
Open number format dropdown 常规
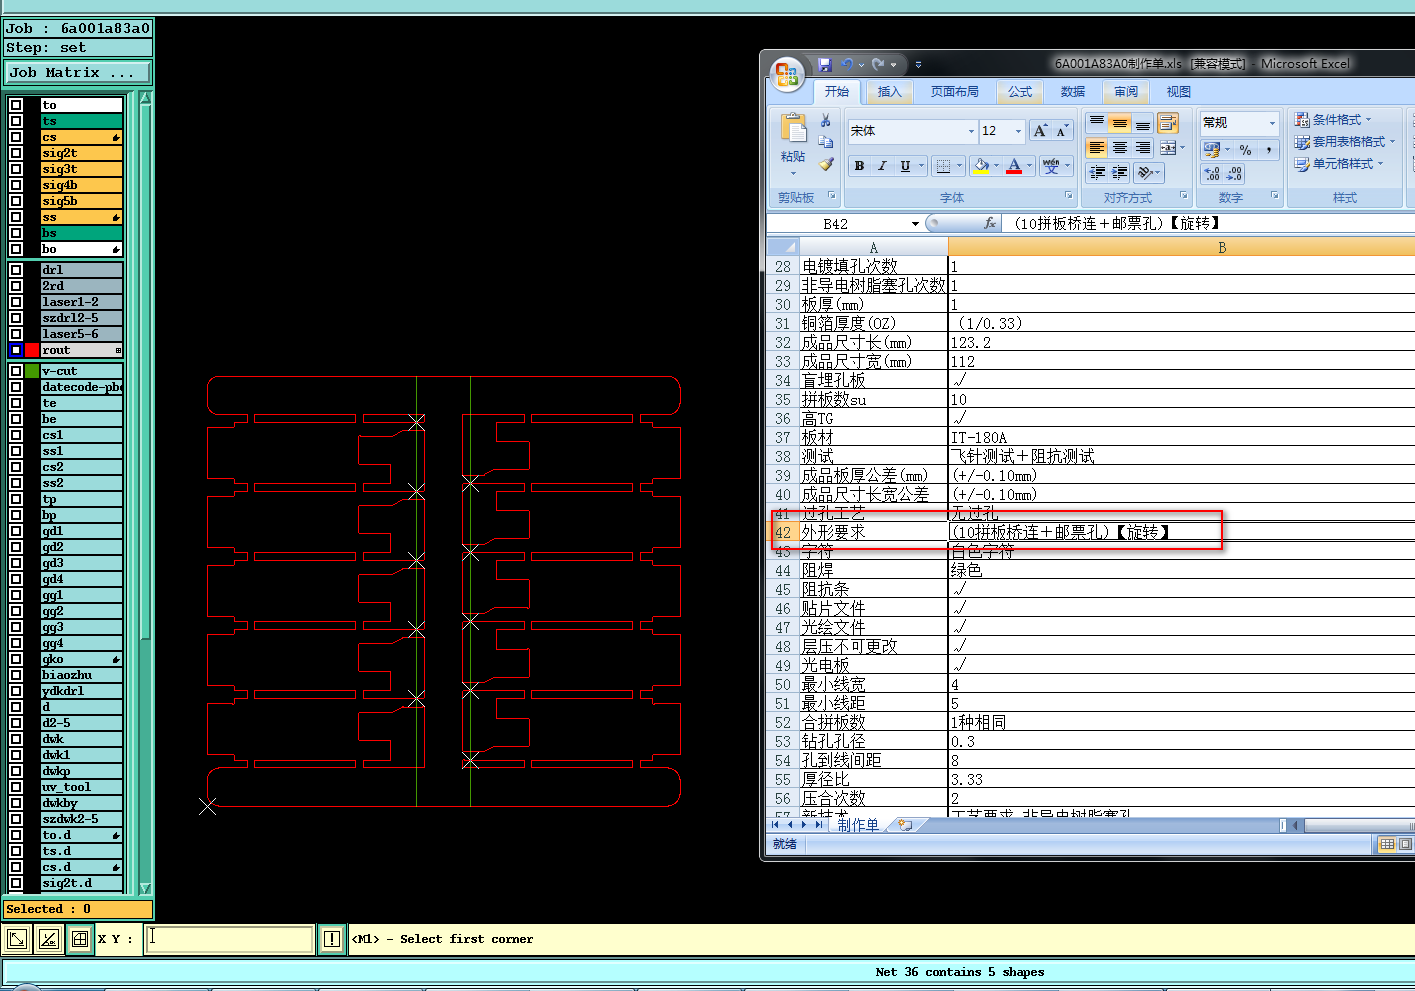pos(1272,123)
